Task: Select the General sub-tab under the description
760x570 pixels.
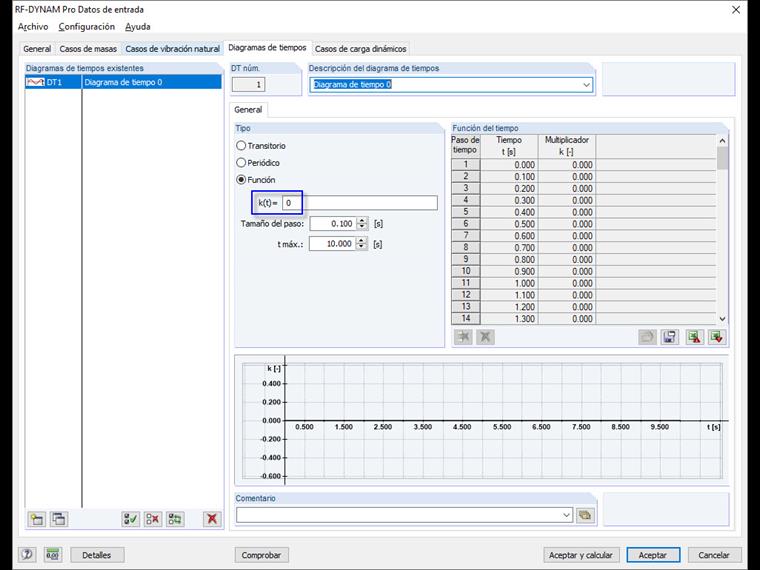Action: 248,110
